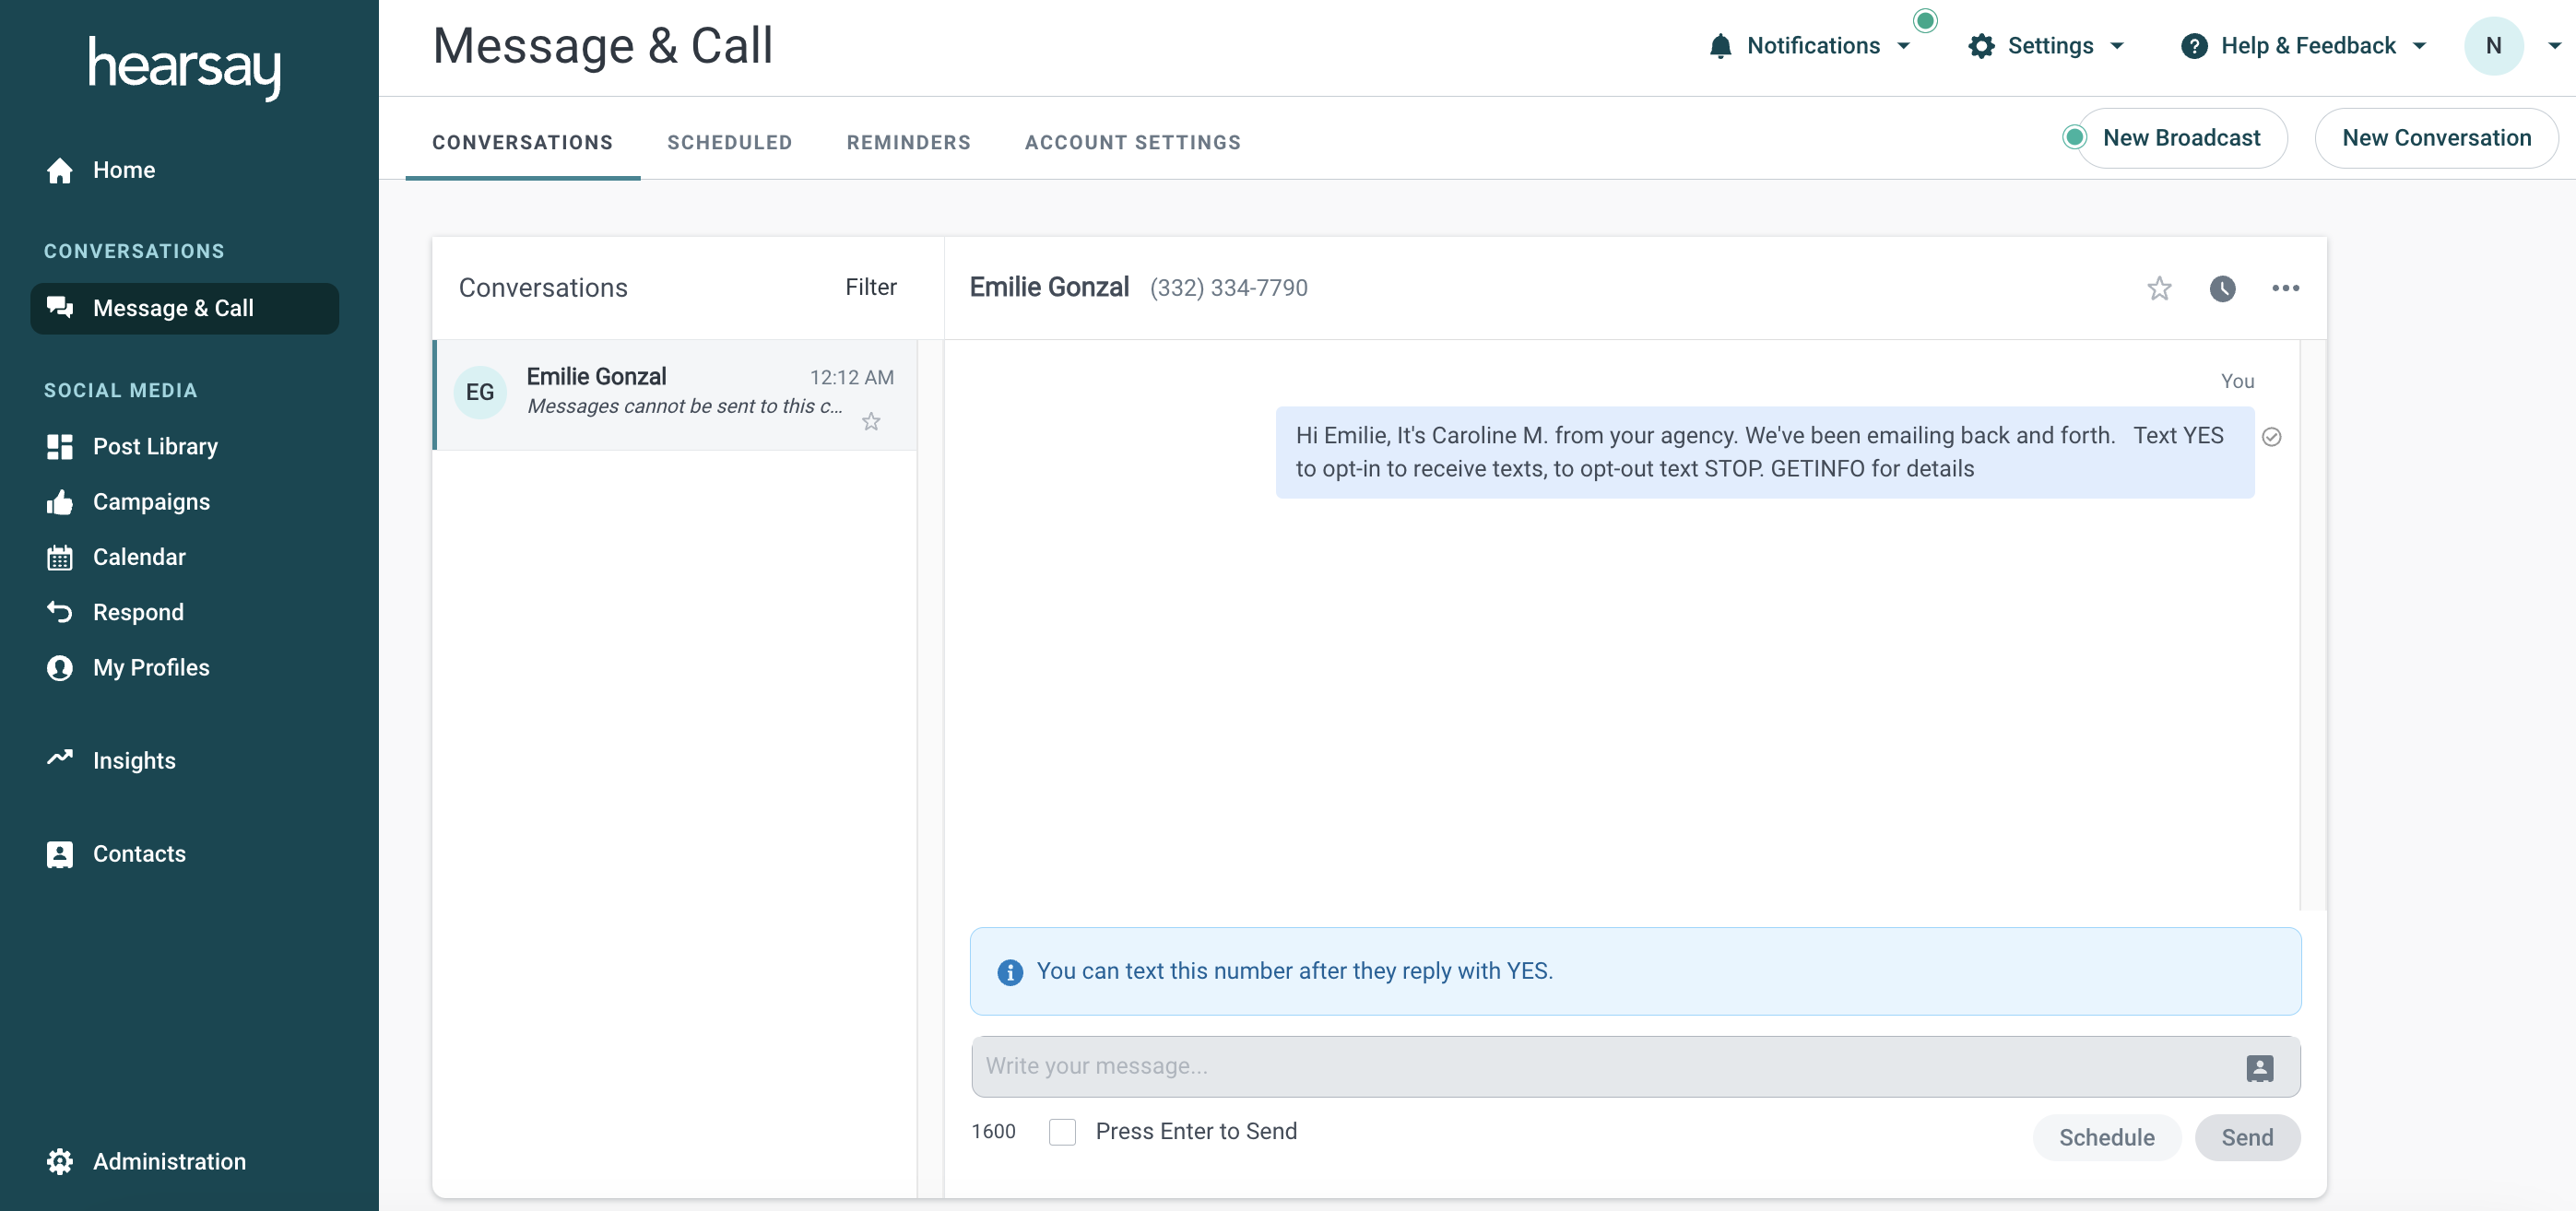The image size is (2576, 1211).
Task: Click the clock reminder icon in the conversation header
Action: pyautogui.click(x=2222, y=289)
